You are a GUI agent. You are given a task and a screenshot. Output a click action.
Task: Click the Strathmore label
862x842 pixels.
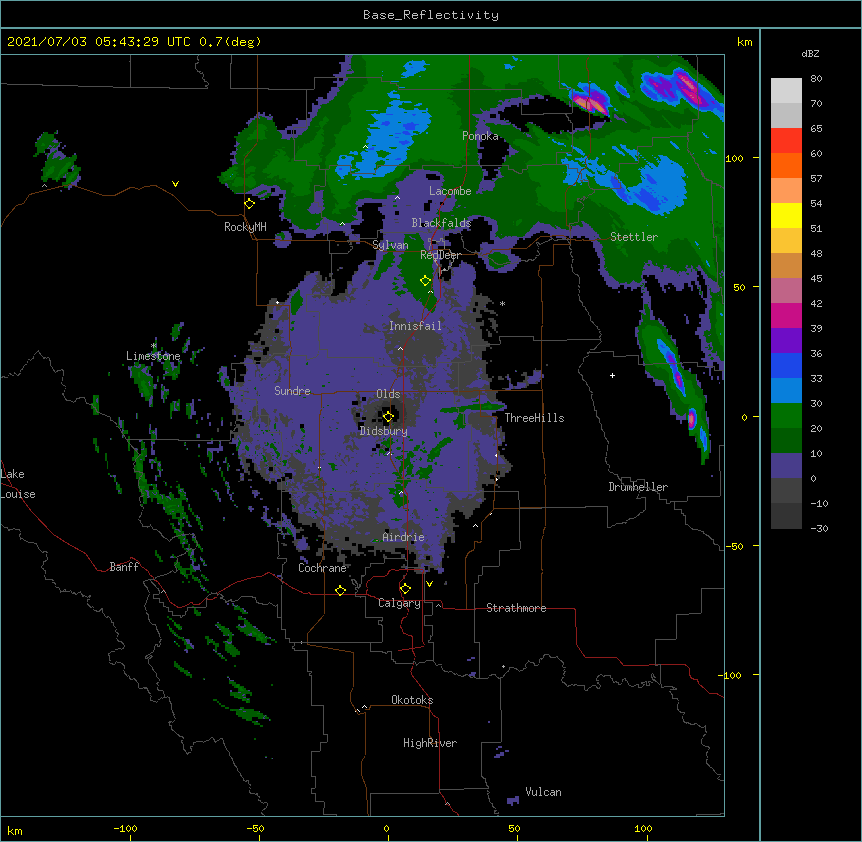(516, 608)
